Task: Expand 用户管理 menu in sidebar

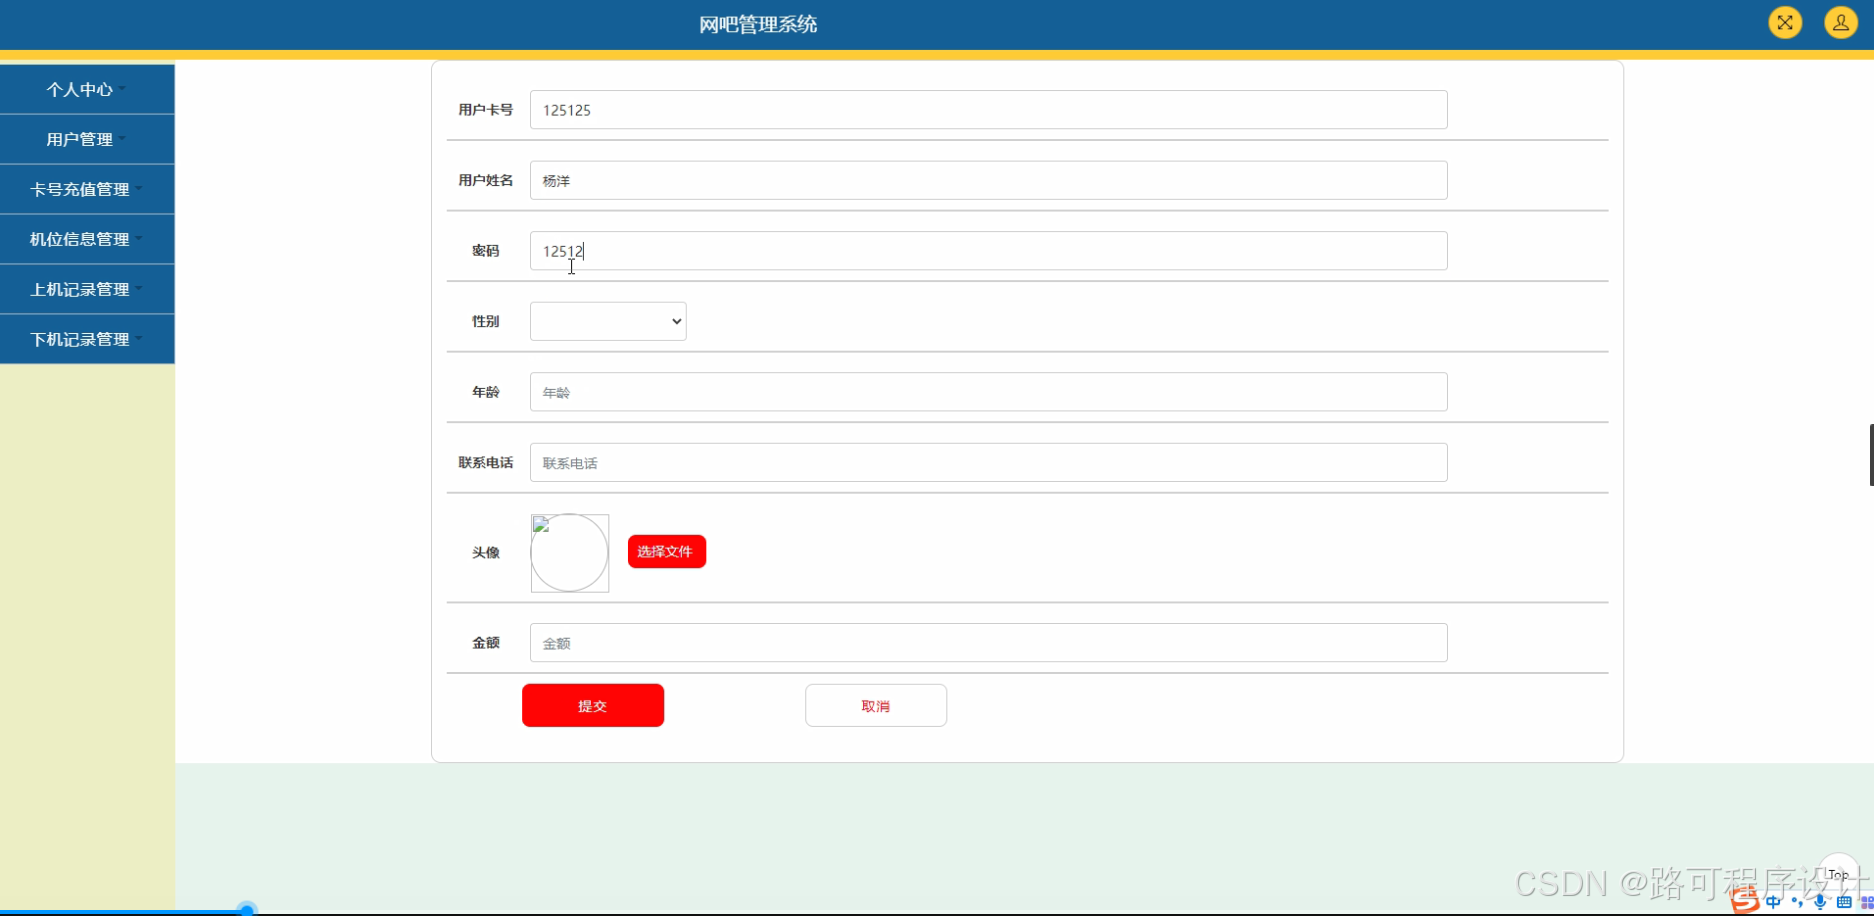Action: (87, 139)
